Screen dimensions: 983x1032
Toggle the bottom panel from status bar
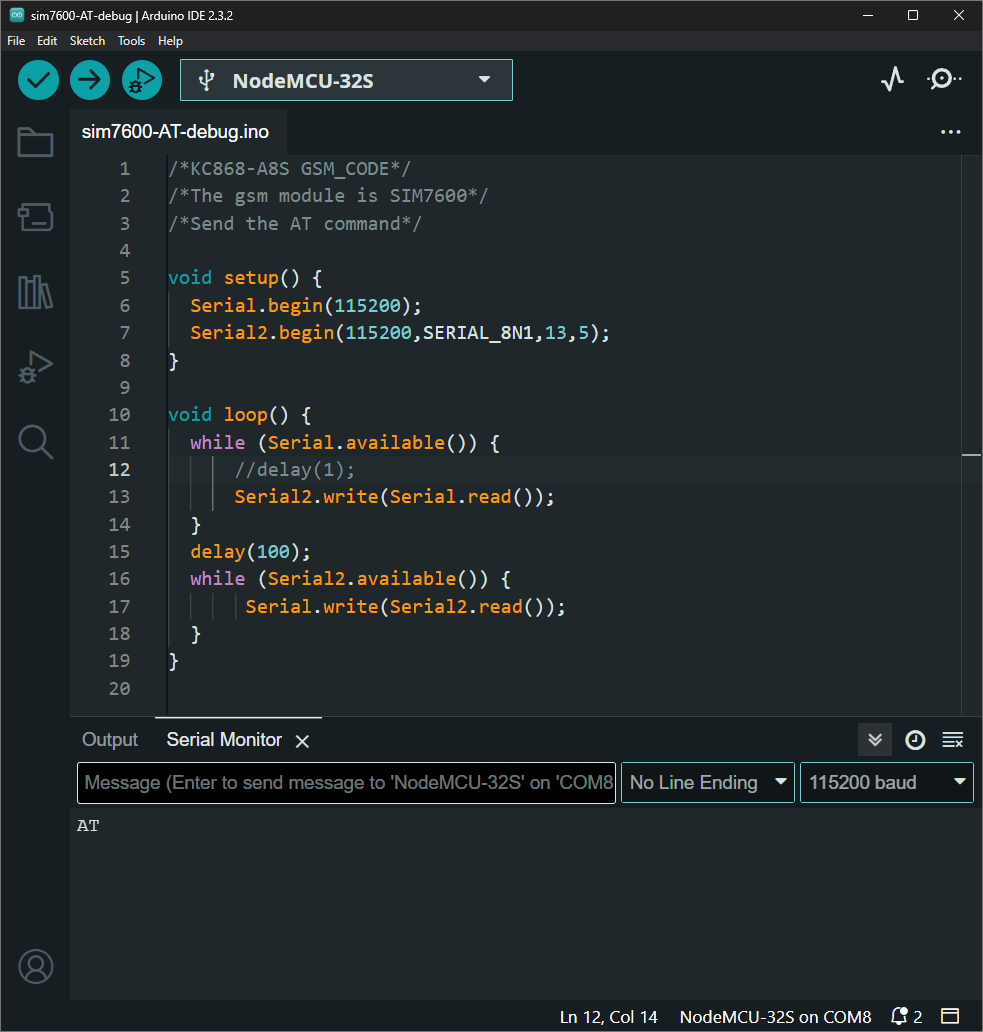pyautogui.click(x=950, y=1016)
